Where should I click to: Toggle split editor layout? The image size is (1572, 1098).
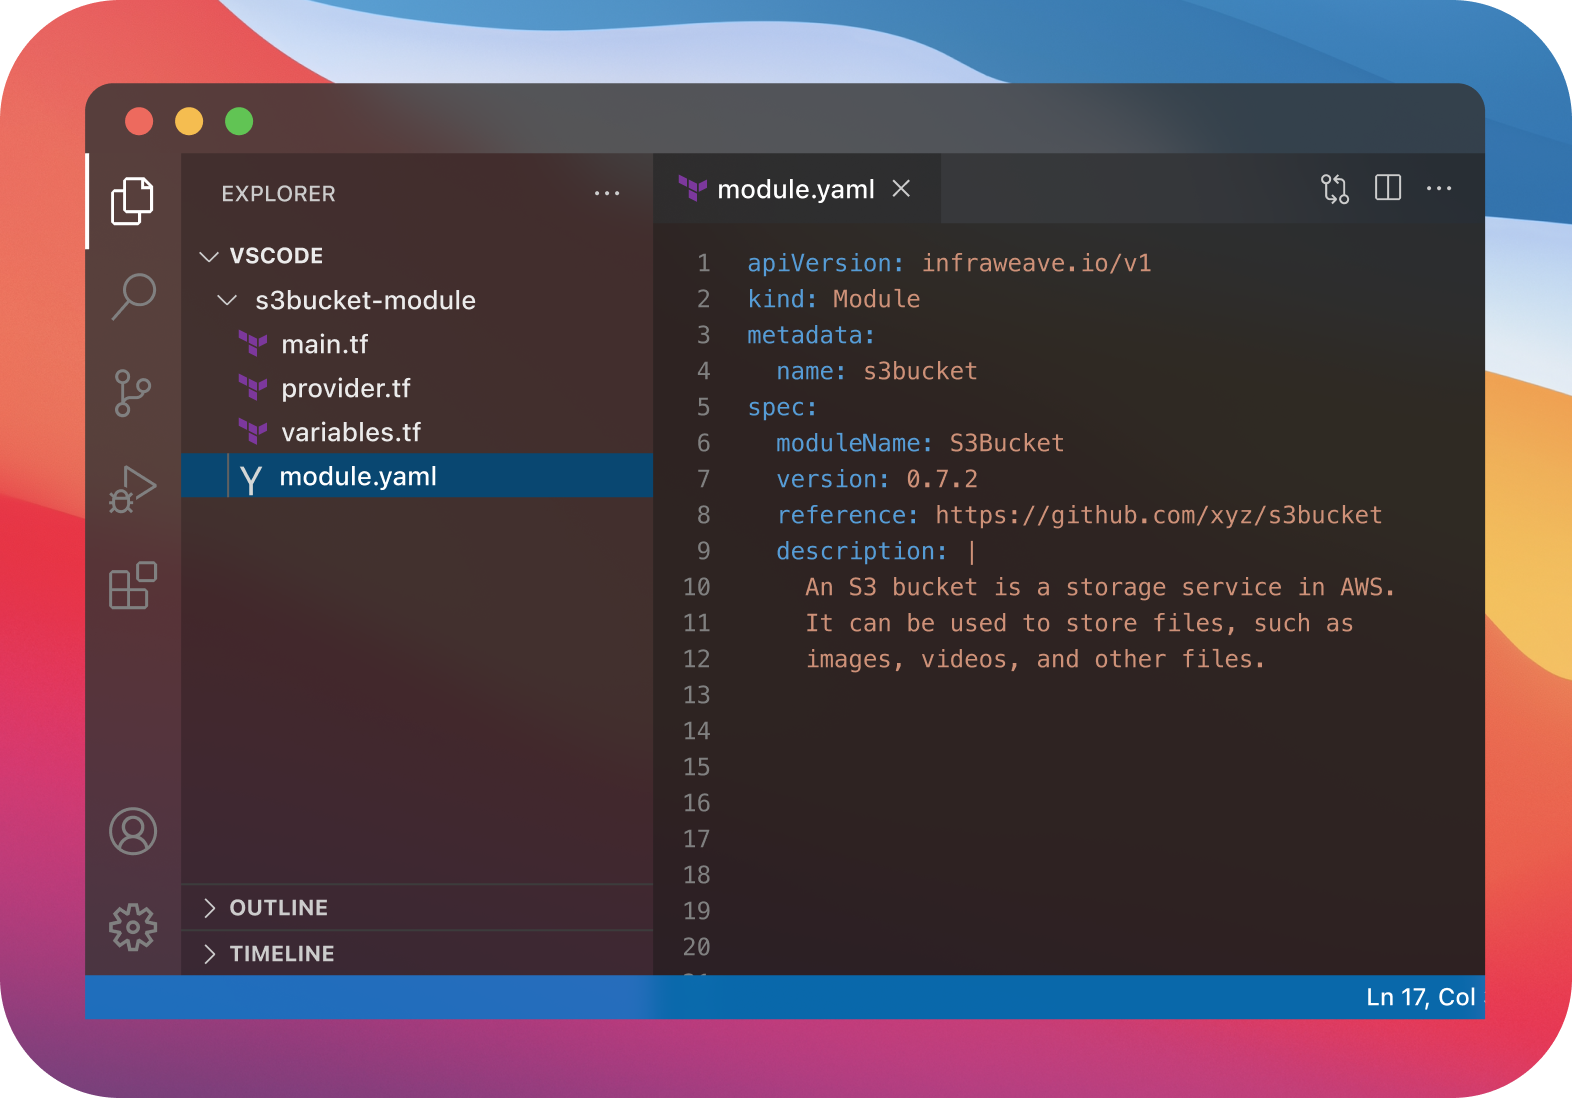1388,188
